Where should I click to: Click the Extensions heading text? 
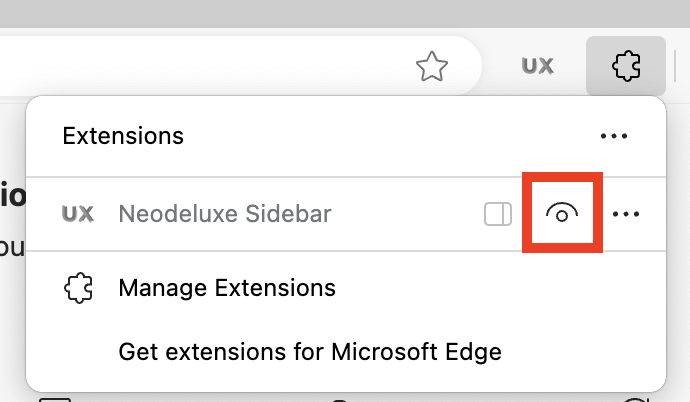[123, 136]
